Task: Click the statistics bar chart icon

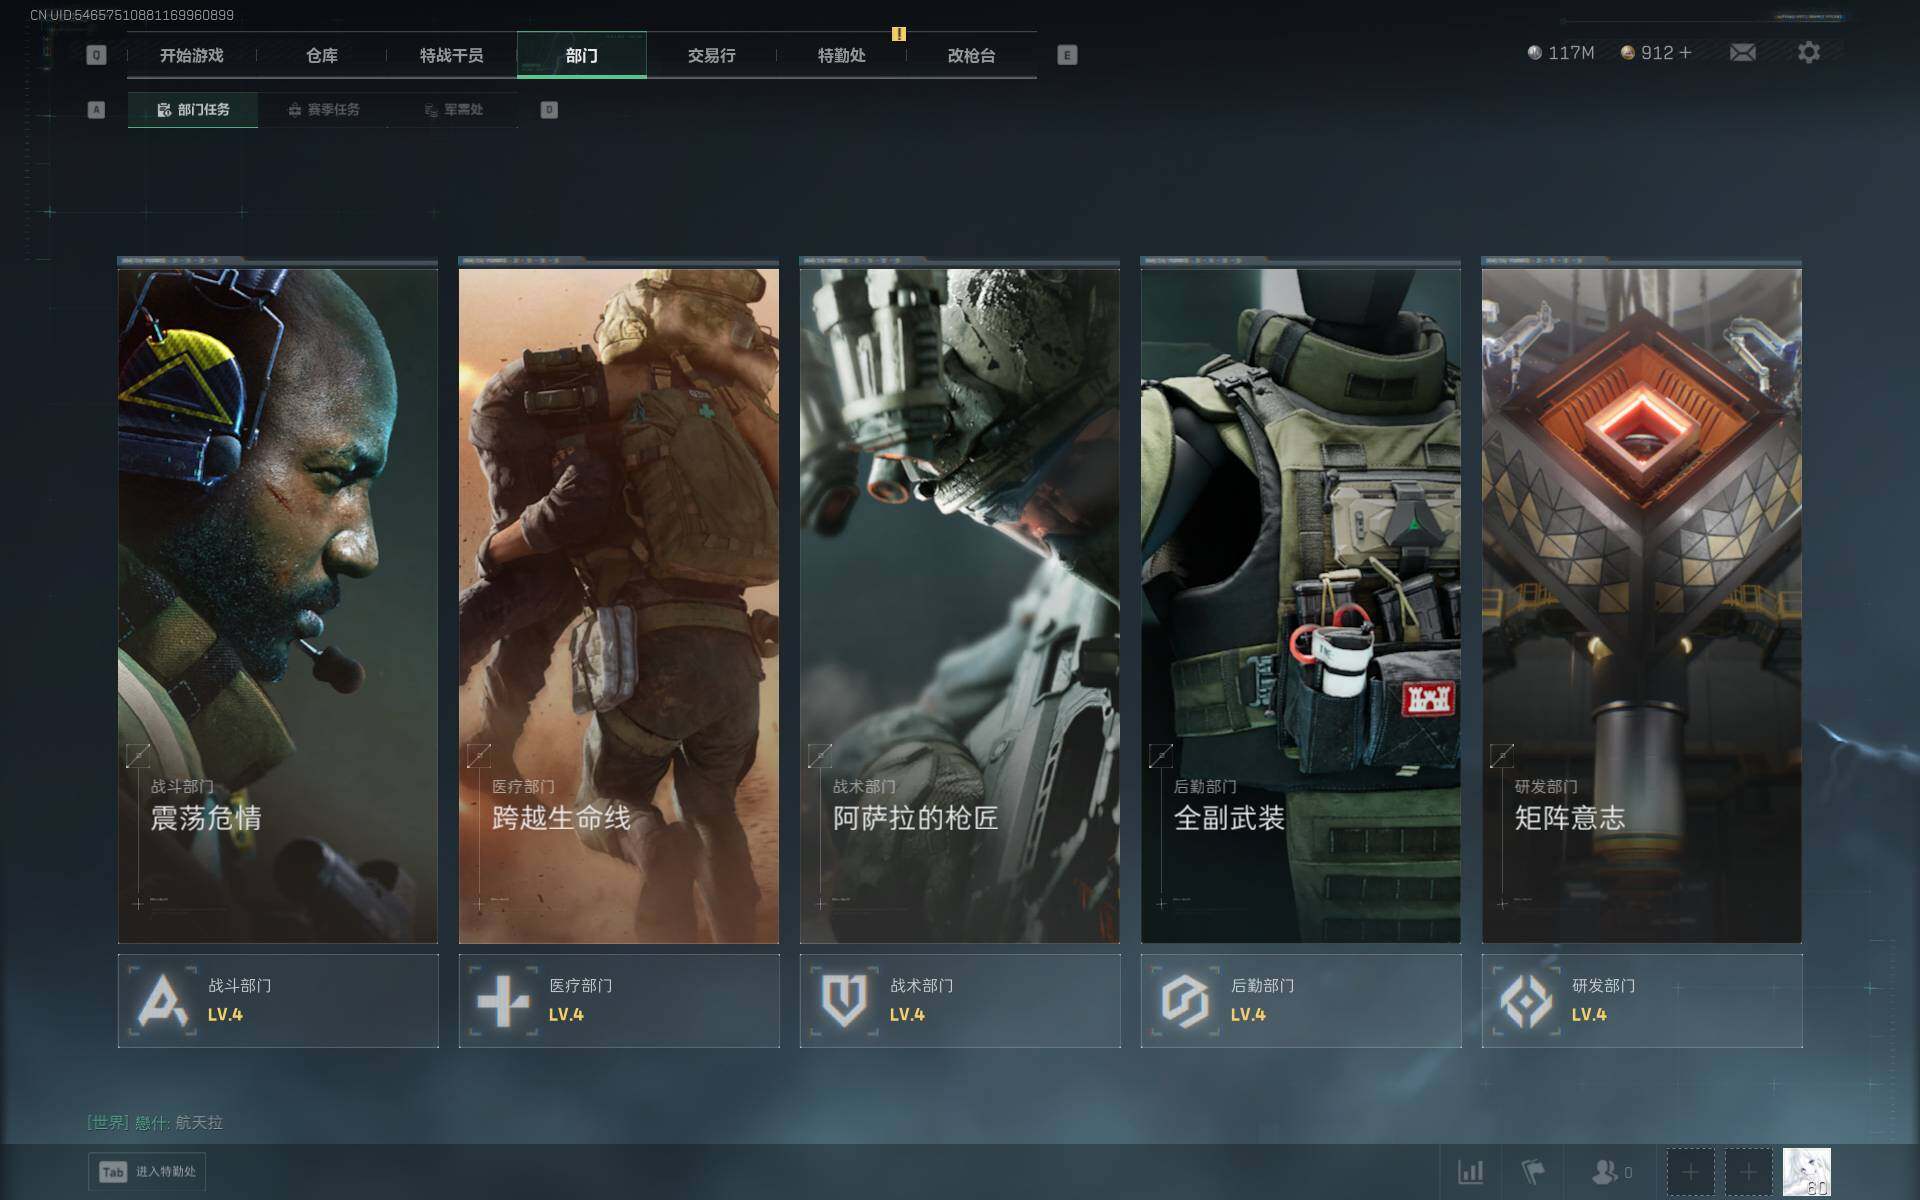Action: coord(1470,1171)
